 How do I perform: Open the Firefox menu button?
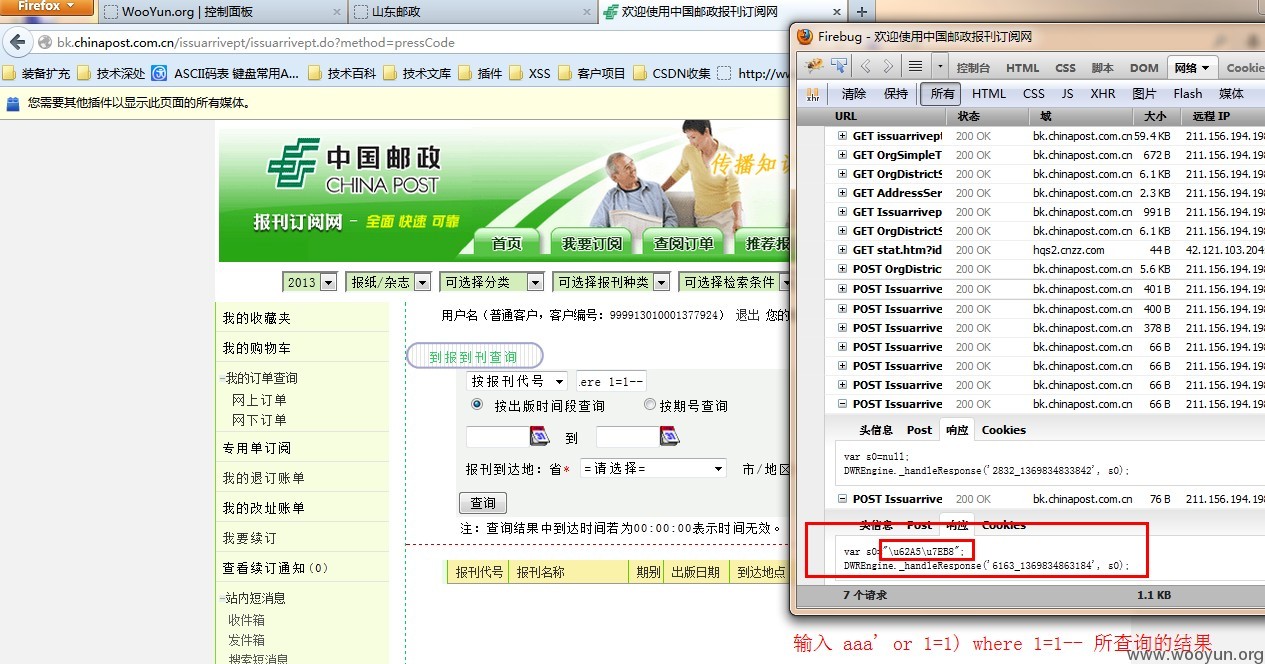click(x=47, y=8)
